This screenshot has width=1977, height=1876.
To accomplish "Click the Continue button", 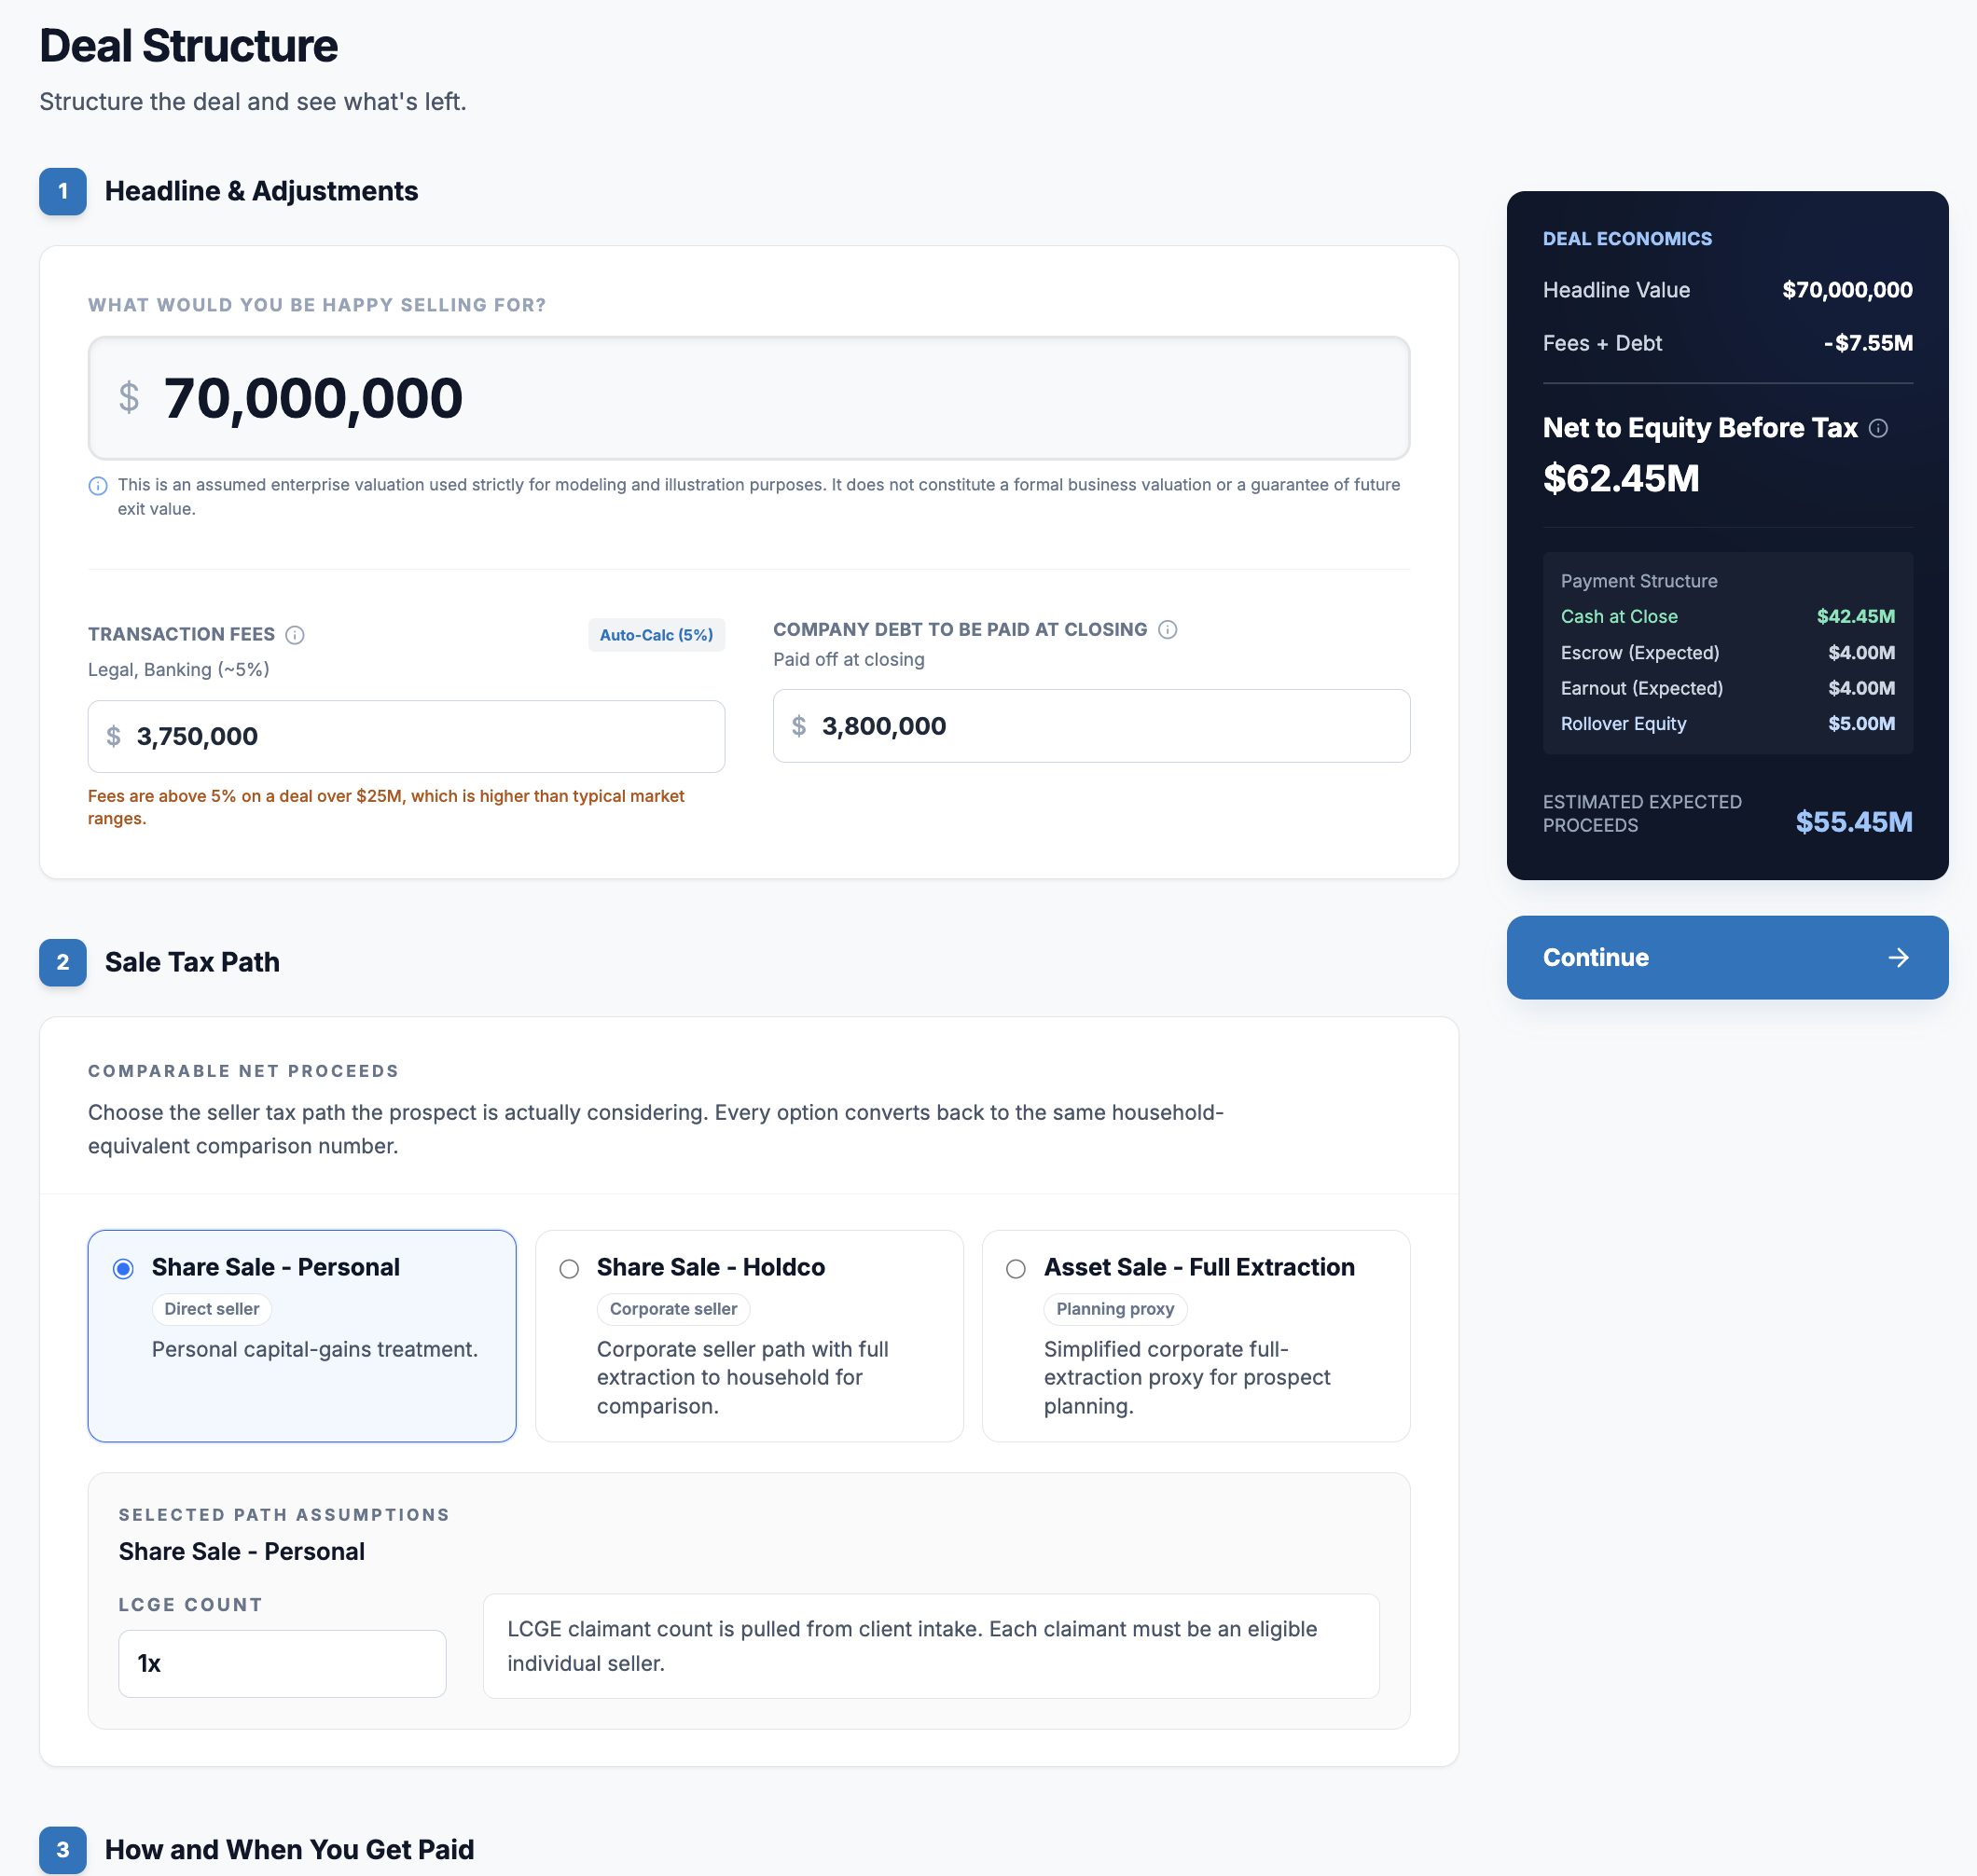I will (1727, 957).
